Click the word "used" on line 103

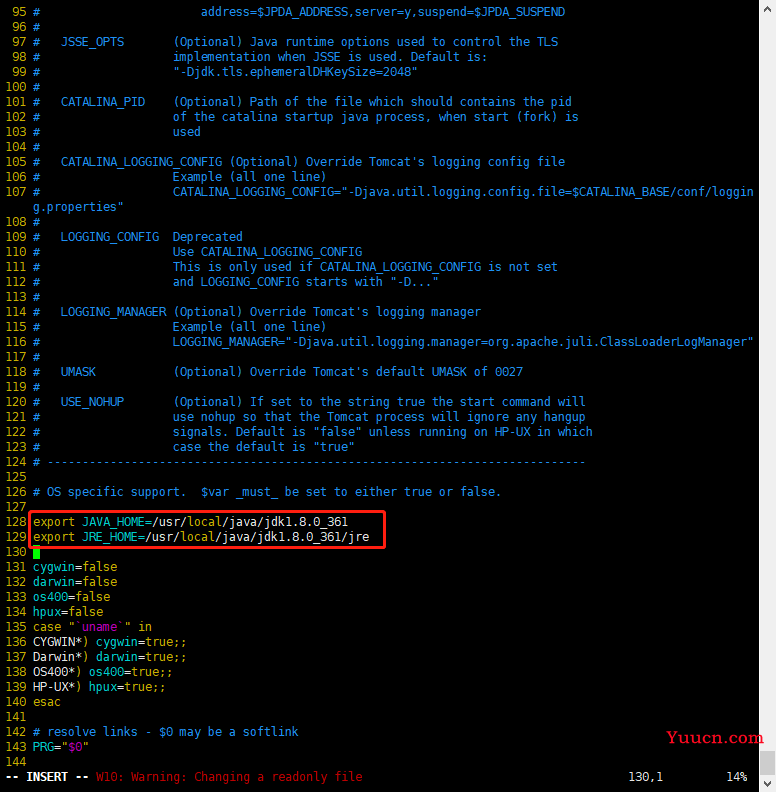point(187,132)
